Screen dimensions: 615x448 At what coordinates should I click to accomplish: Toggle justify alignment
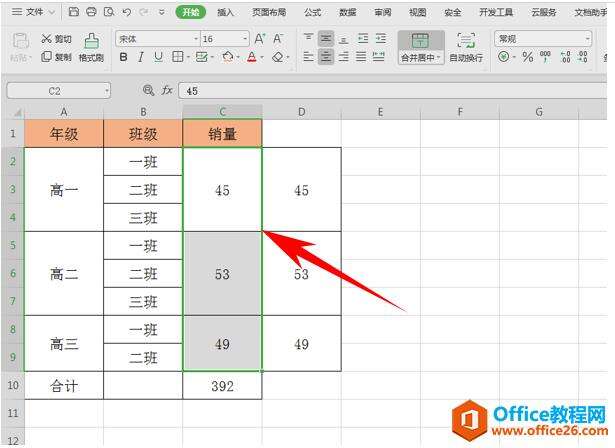(361, 57)
